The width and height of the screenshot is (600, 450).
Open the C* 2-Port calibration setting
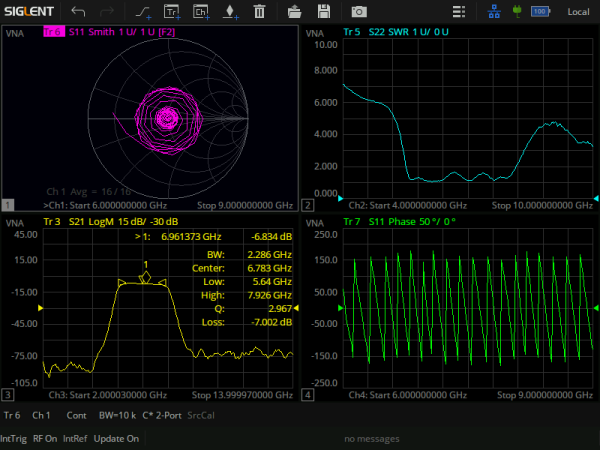tap(162, 414)
